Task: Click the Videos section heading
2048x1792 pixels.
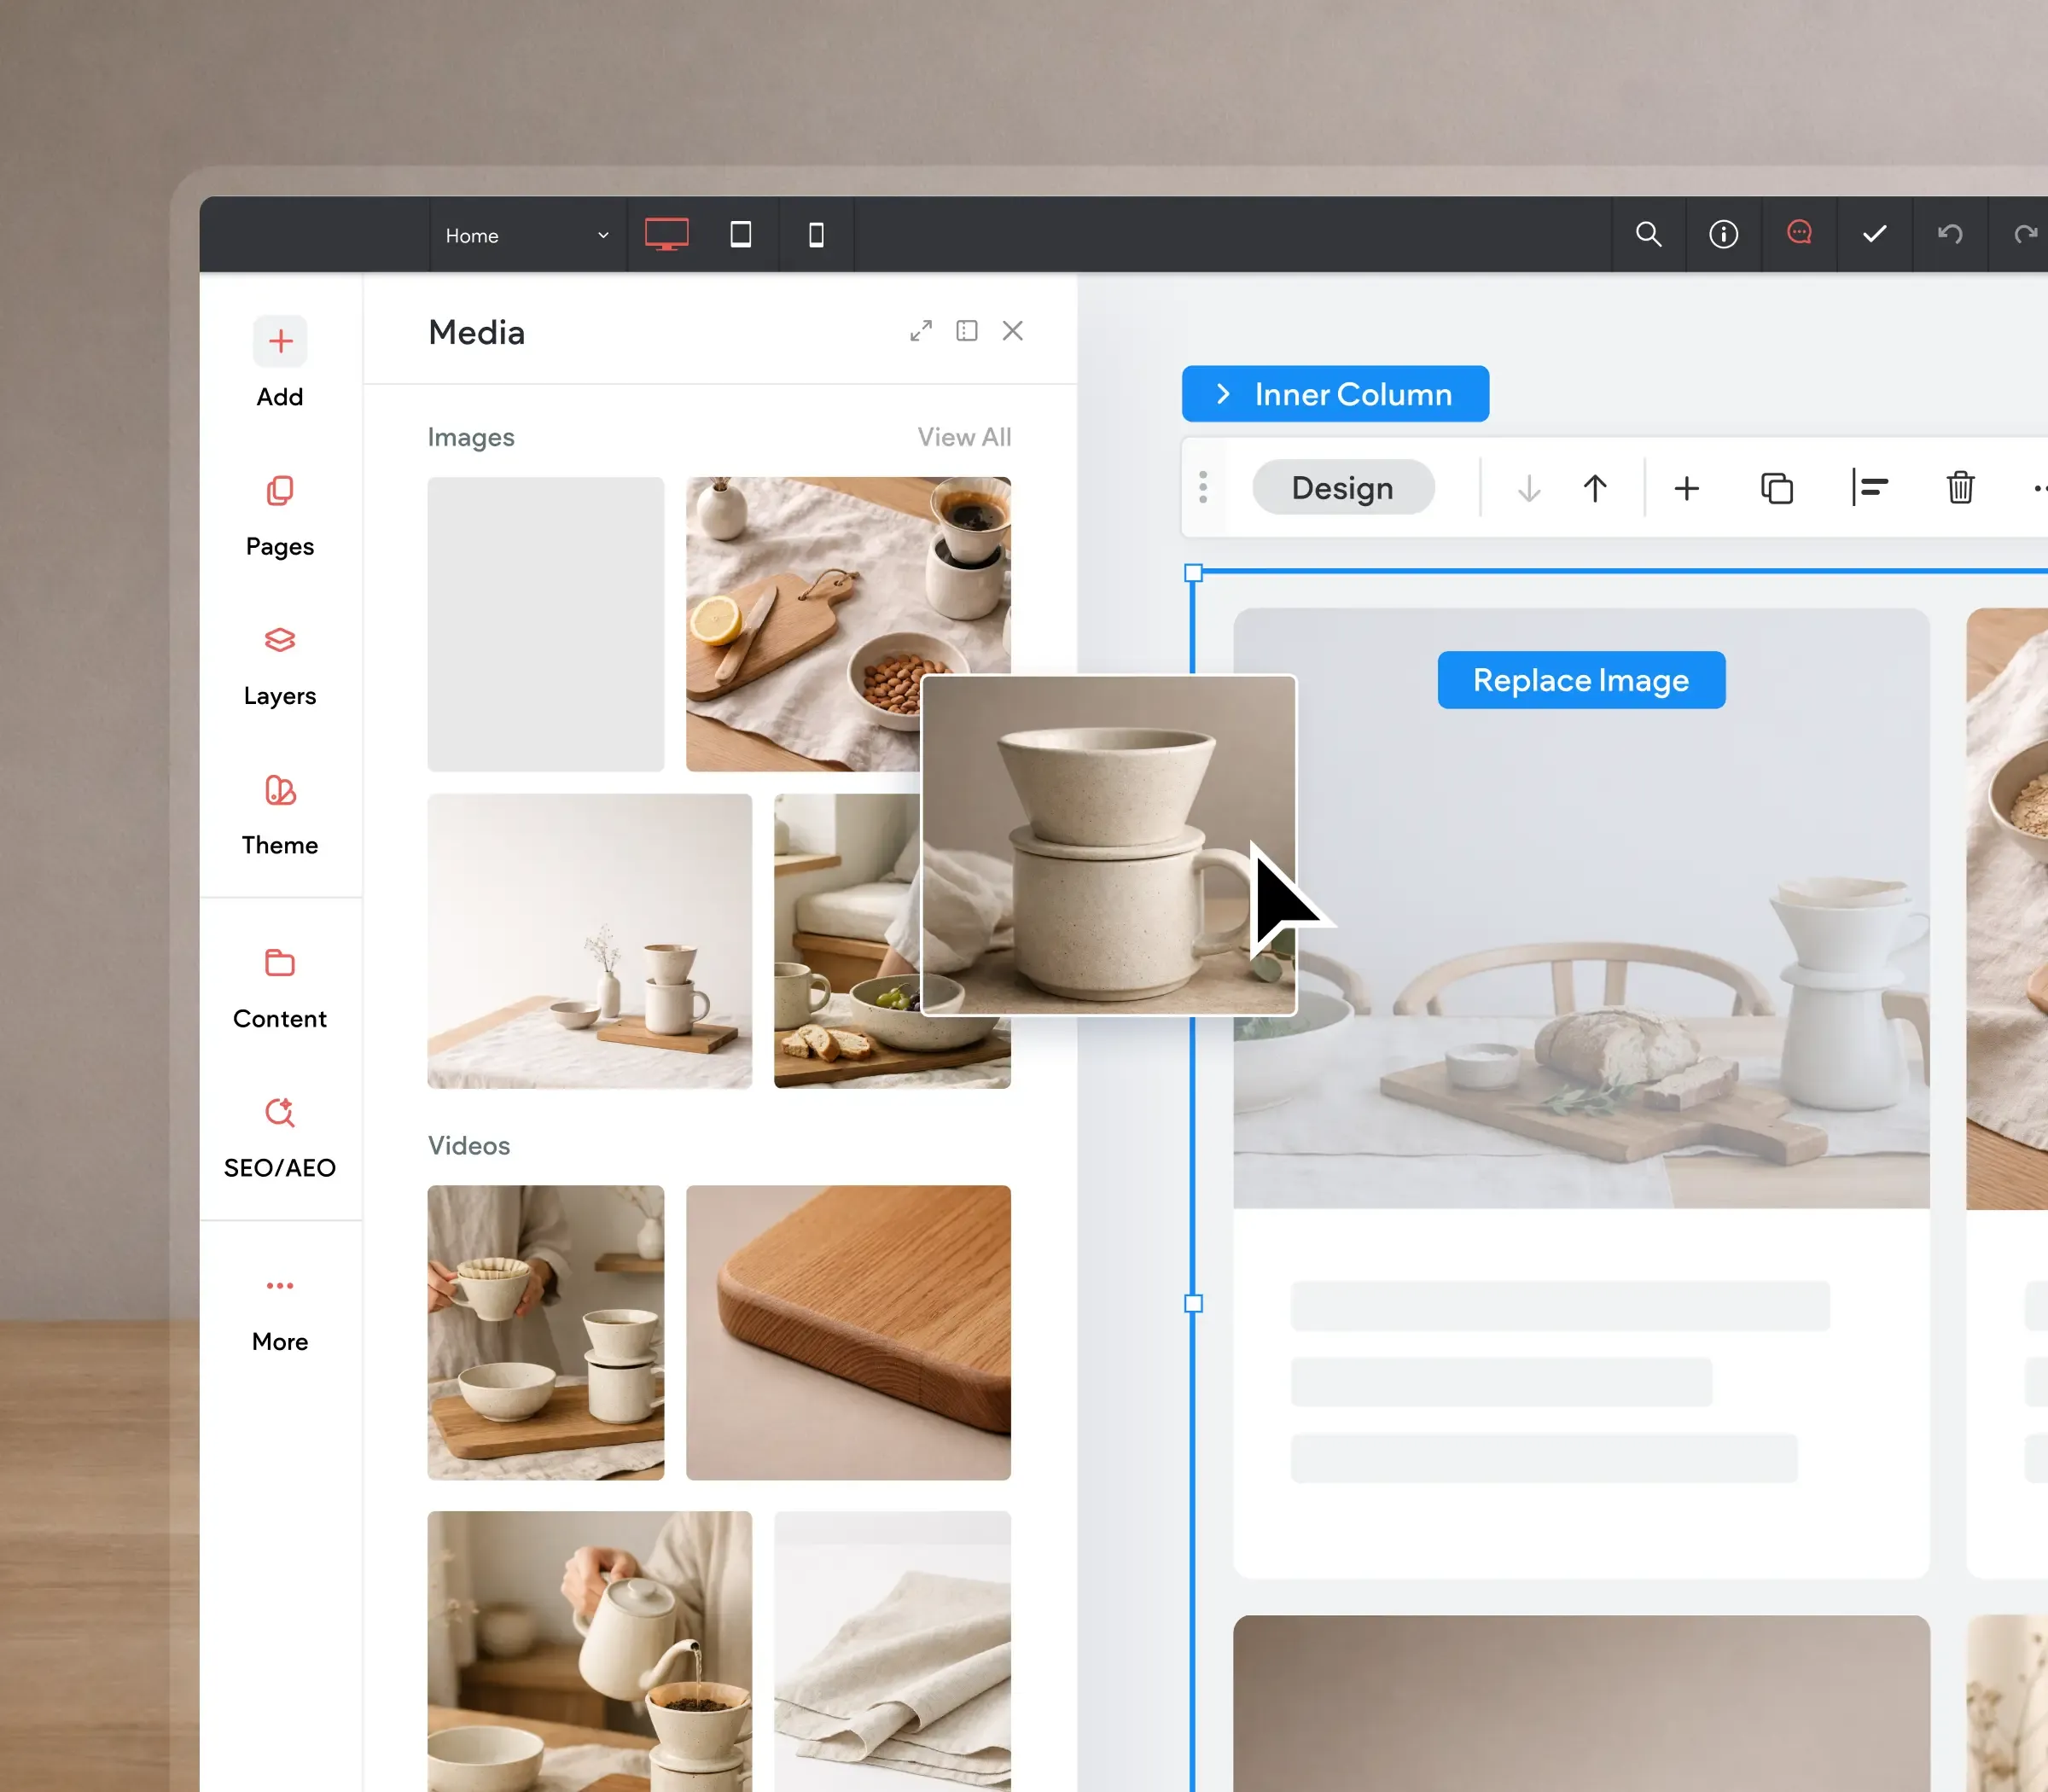Action: (469, 1145)
